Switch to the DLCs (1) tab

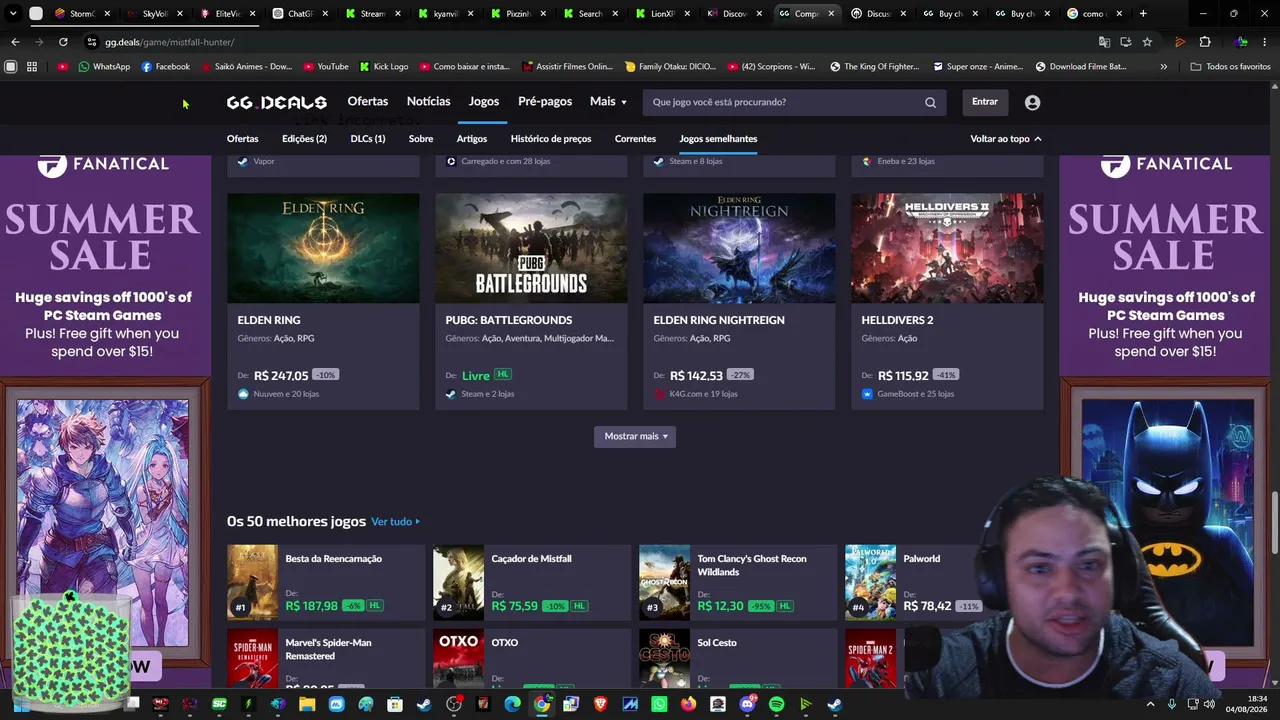coord(368,139)
